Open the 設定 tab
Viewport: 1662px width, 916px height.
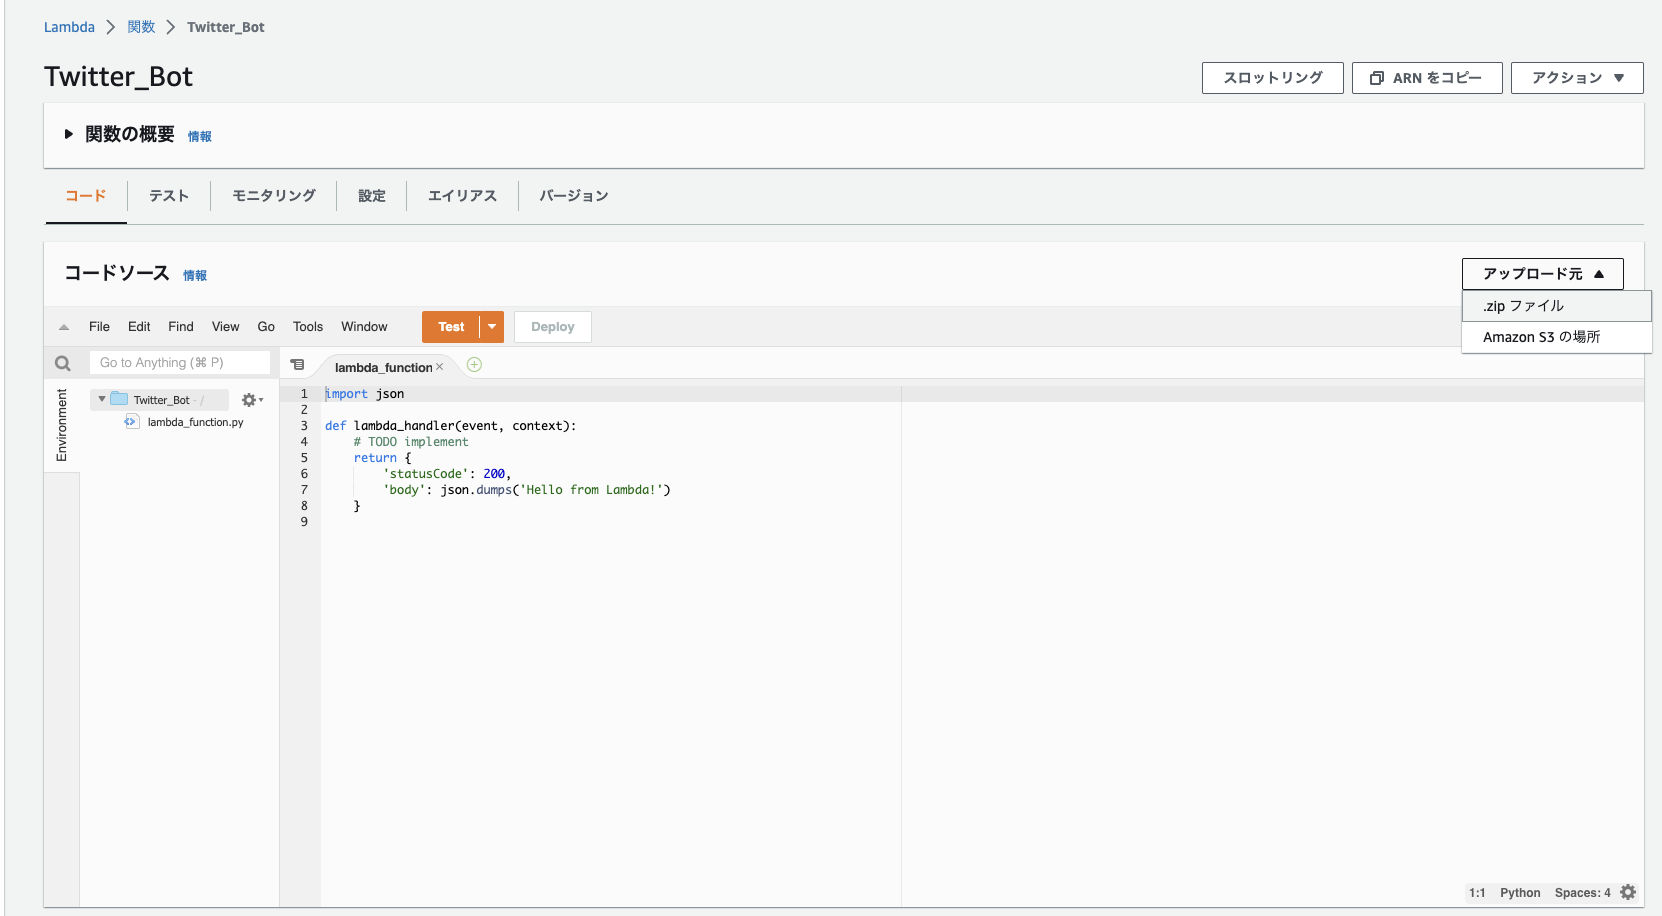click(x=372, y=196)
